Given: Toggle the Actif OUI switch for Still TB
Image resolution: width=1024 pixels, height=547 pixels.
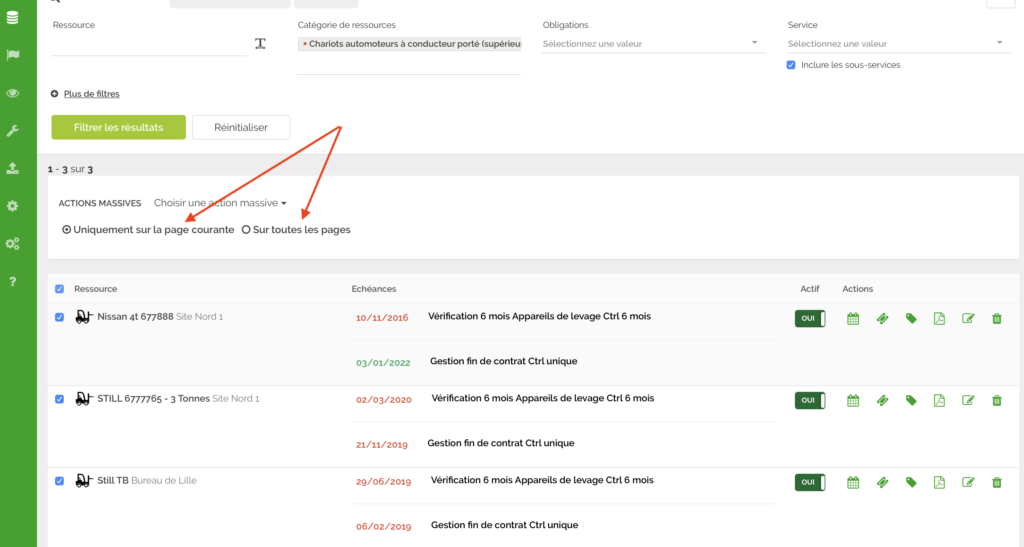Looking at the screenshot, I should (809, 482).
